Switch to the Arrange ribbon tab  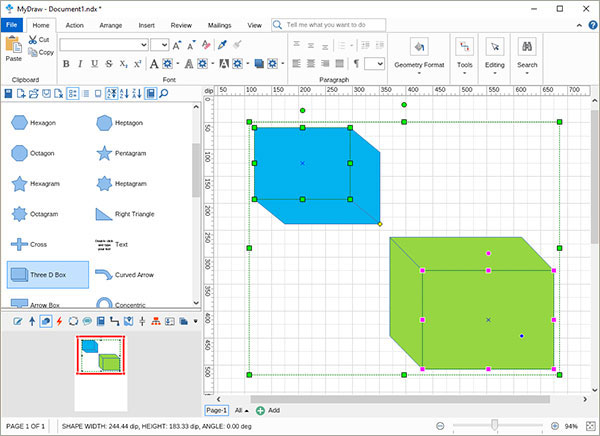tap(111, 23)
